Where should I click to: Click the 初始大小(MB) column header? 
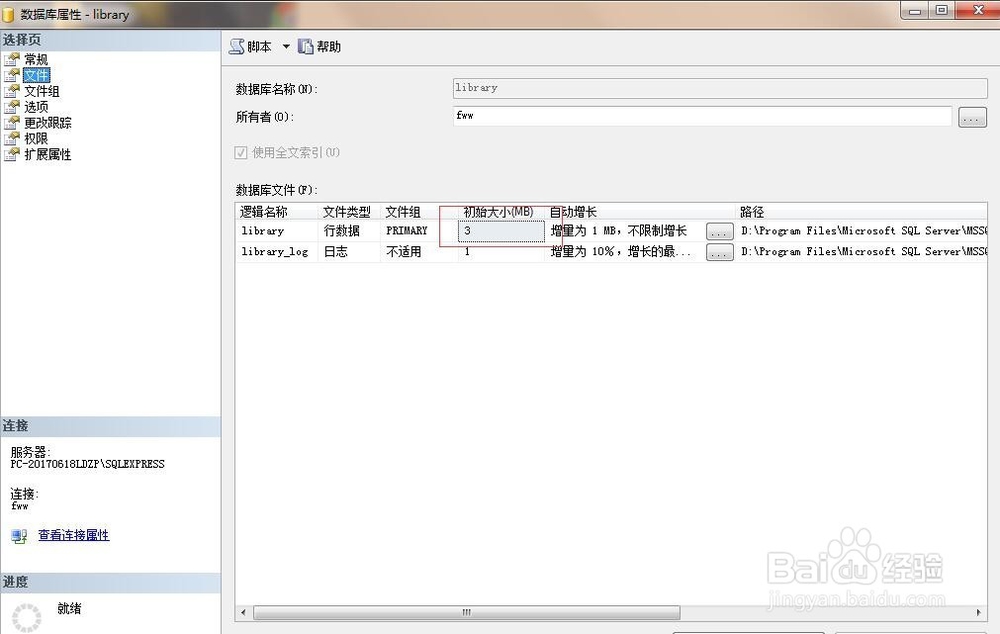tap(501, 212)
